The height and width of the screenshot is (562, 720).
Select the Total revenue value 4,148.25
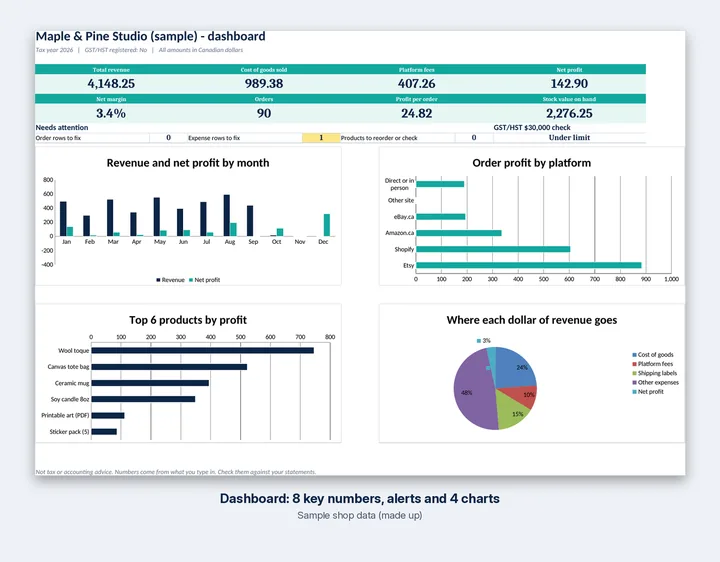111,84
